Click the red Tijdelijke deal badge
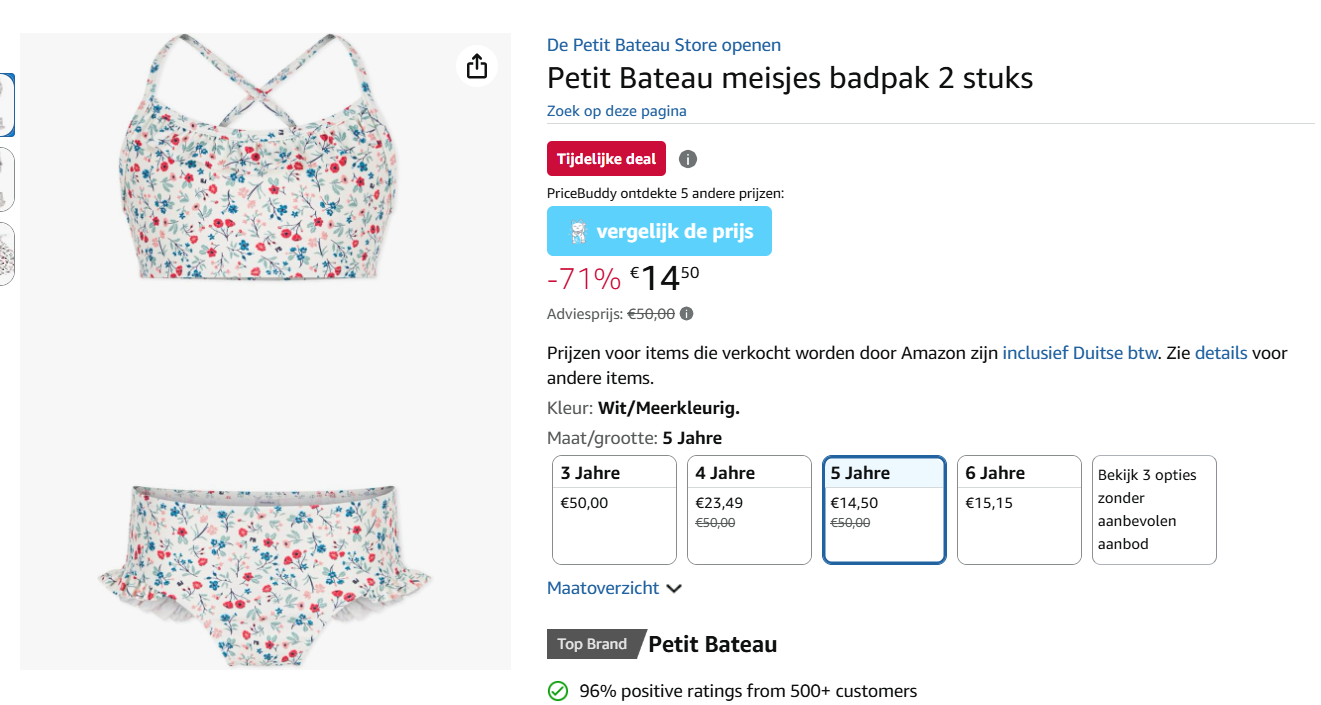Screen dimensions: 1321x705 click(605, 158)
